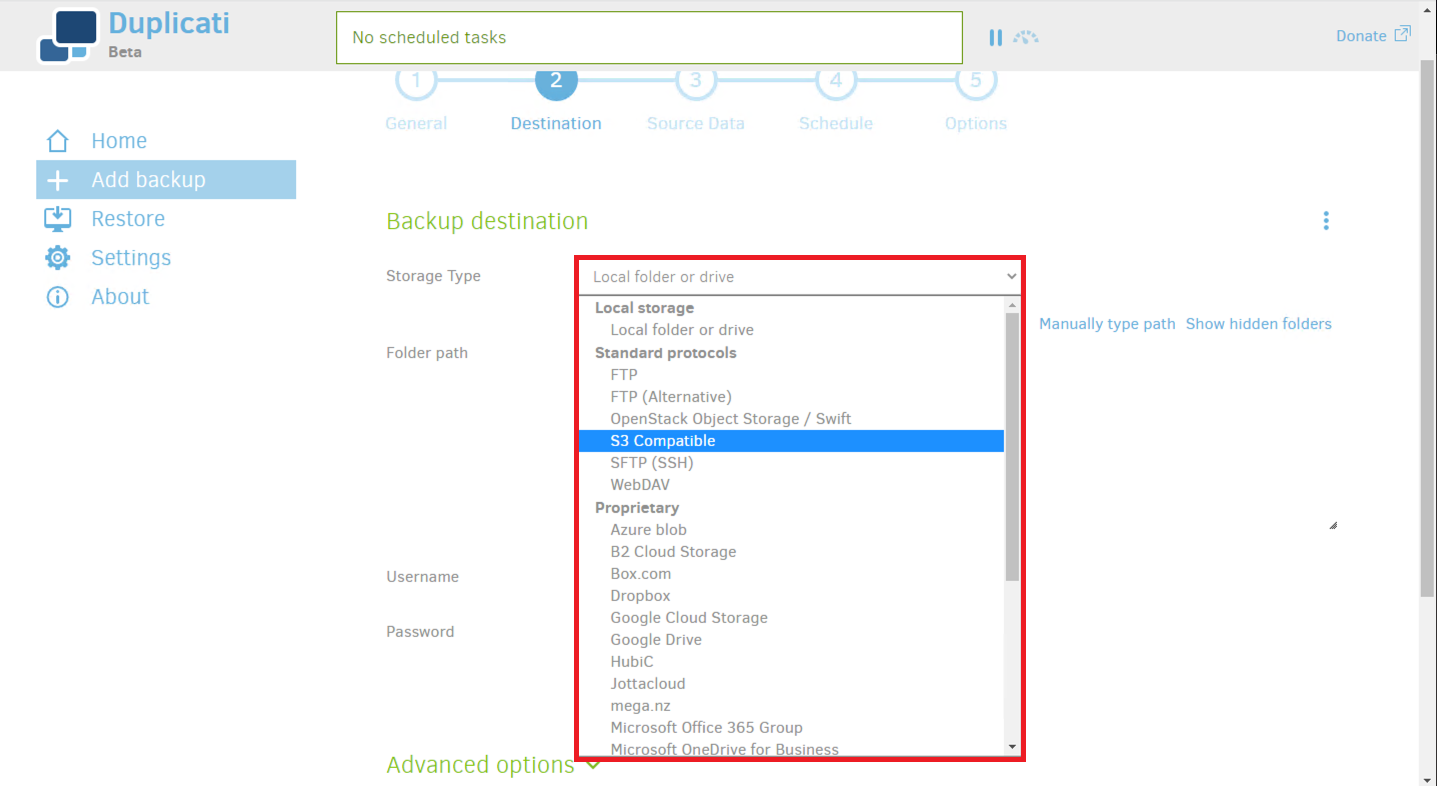
Task: Select SFTP (SSH) storage option
Action: pyautogui.click(x=652, y=463)
